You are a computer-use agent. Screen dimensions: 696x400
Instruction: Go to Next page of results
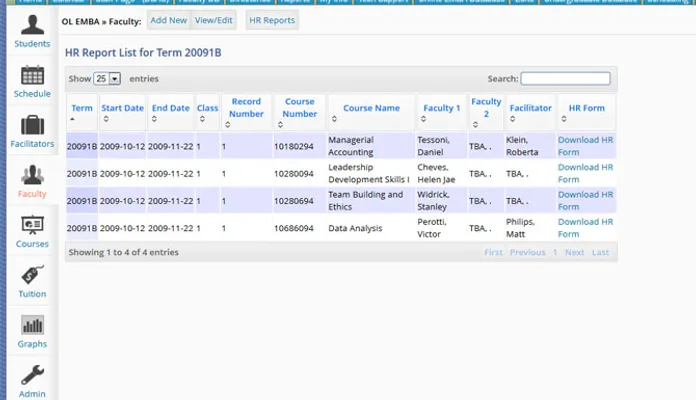574,253
